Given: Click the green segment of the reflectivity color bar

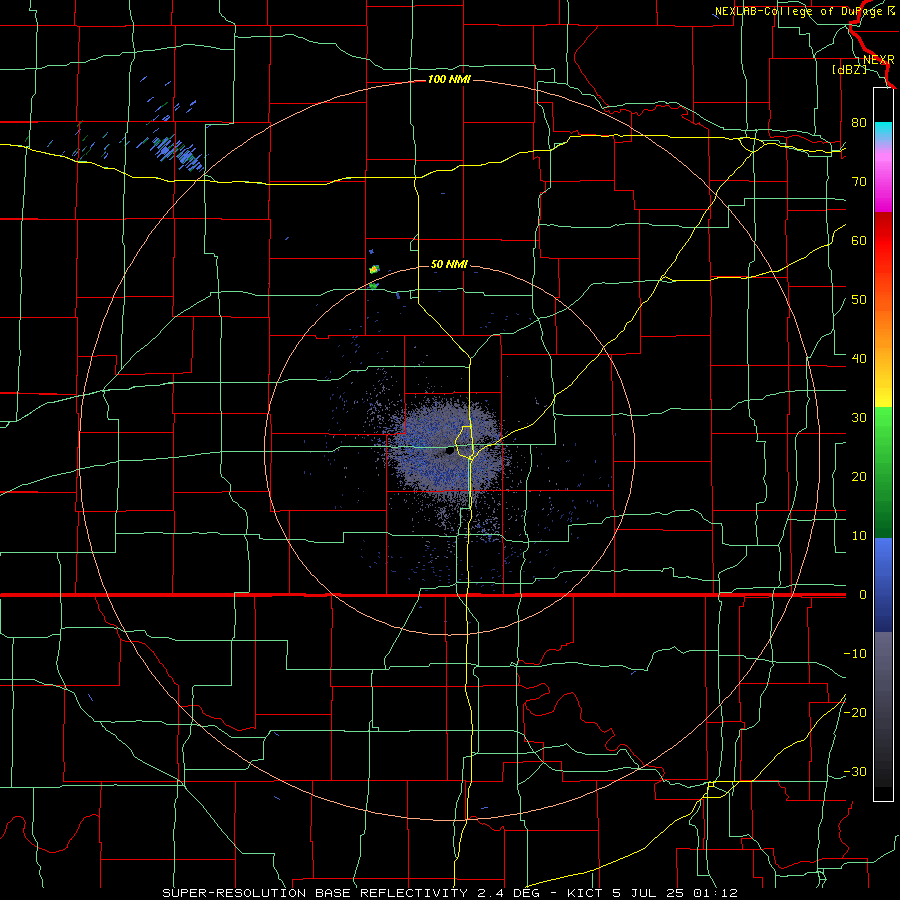Looking at the screenshot, I should coord(883,472).
